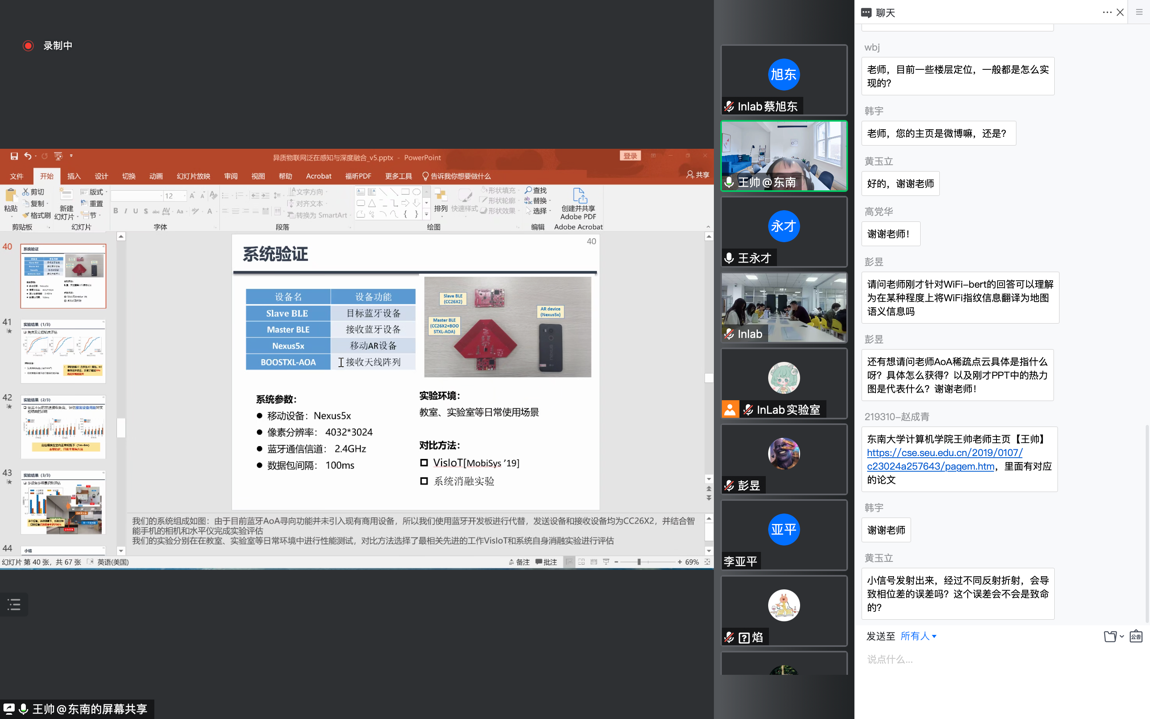Click the Paste icon in the clipboard group

point(11,200)
